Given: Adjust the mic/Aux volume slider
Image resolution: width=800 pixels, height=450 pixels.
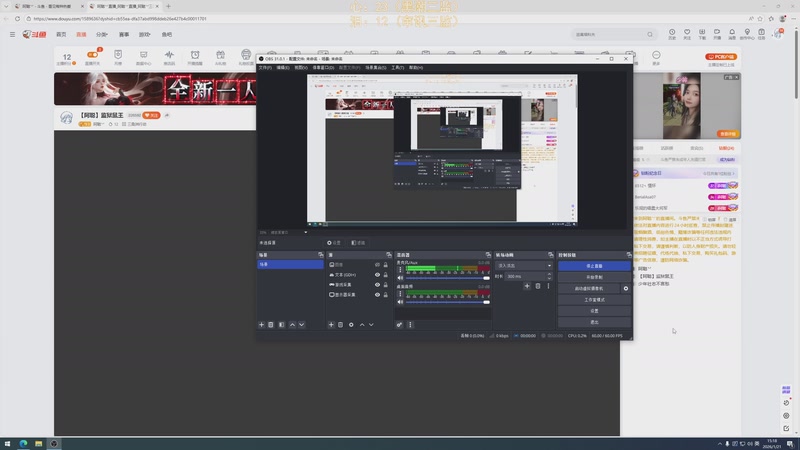Looking at the screenshot, I should (x=447, y=278).
